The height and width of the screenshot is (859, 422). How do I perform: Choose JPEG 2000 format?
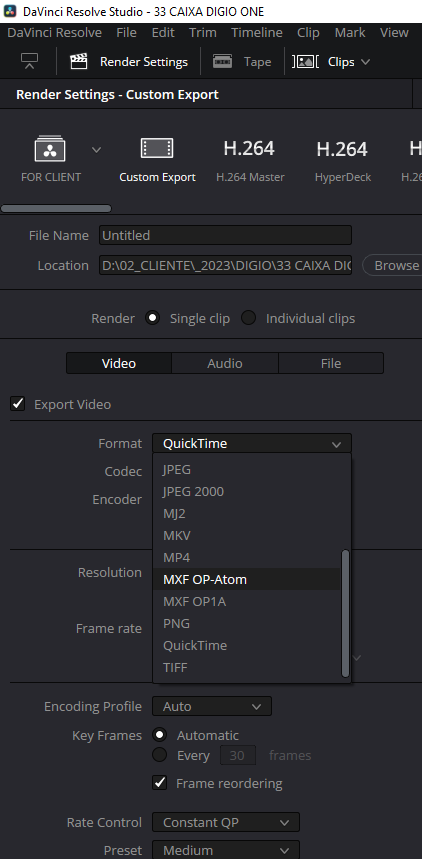[247, 491]
